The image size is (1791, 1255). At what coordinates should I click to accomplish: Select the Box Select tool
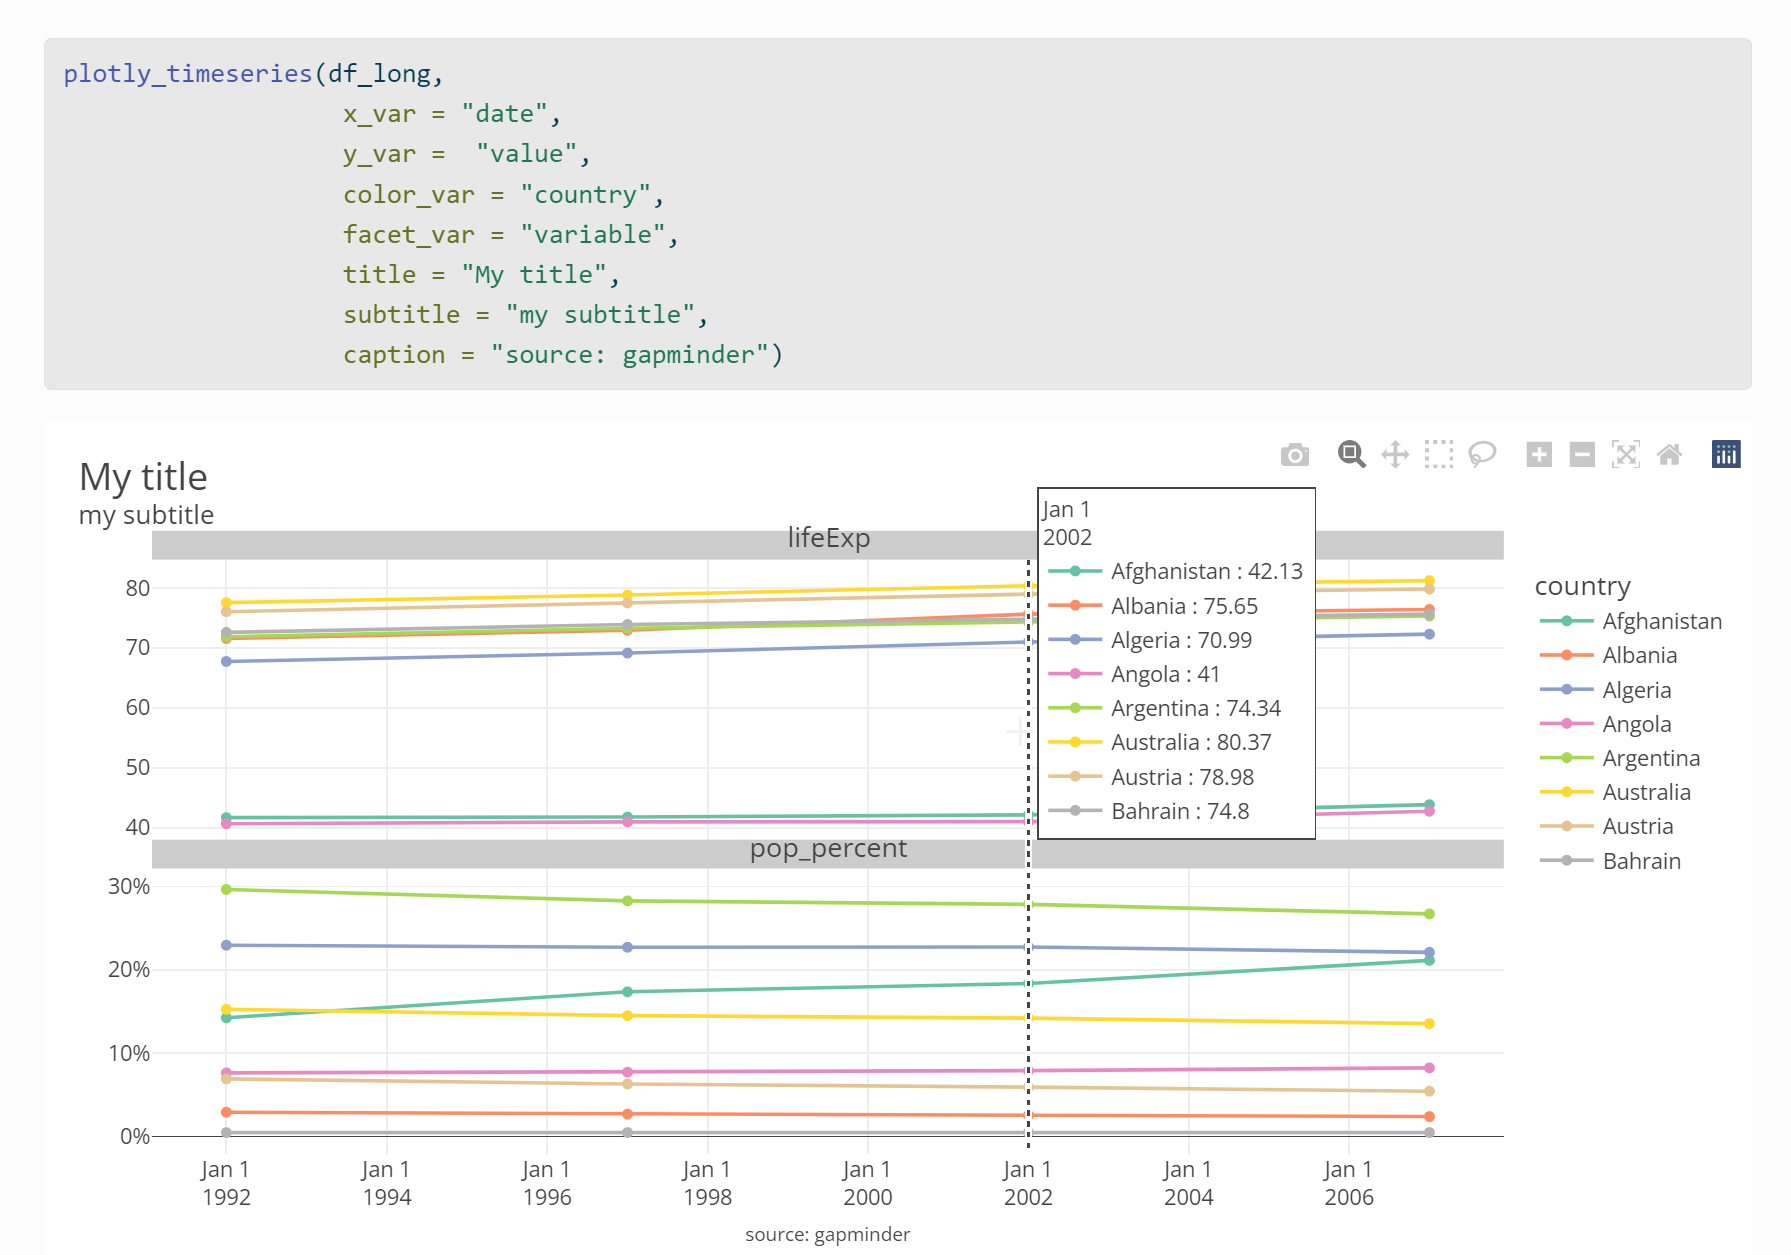[1439, 455]
